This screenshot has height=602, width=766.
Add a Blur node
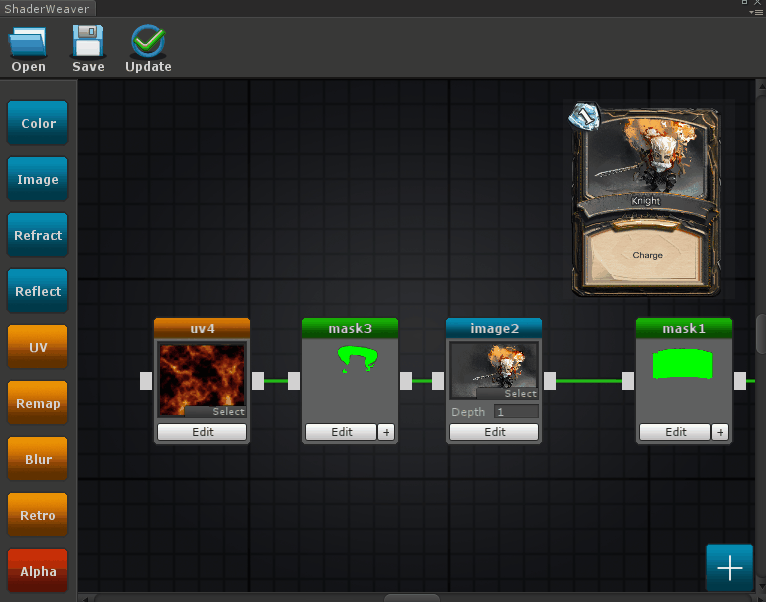pos(38,459)
